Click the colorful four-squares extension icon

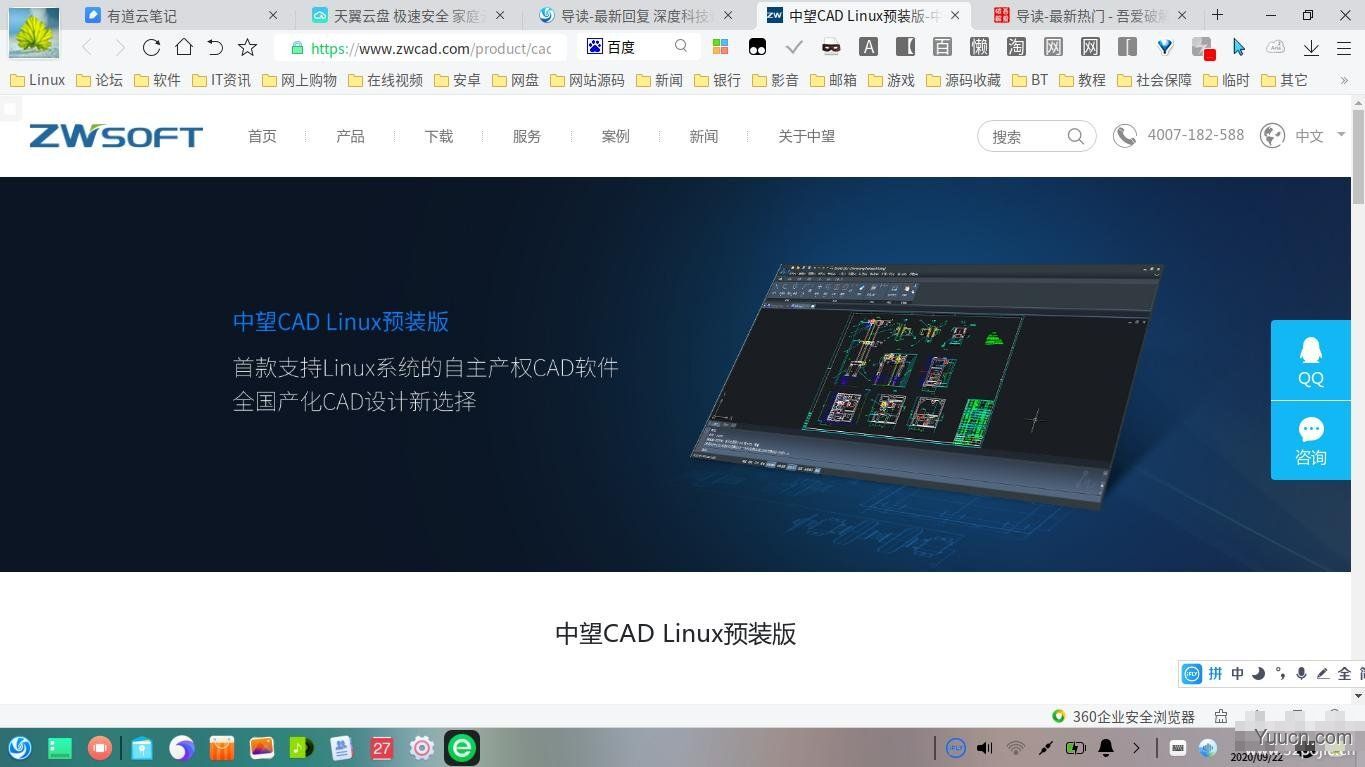tap(720, 47)
